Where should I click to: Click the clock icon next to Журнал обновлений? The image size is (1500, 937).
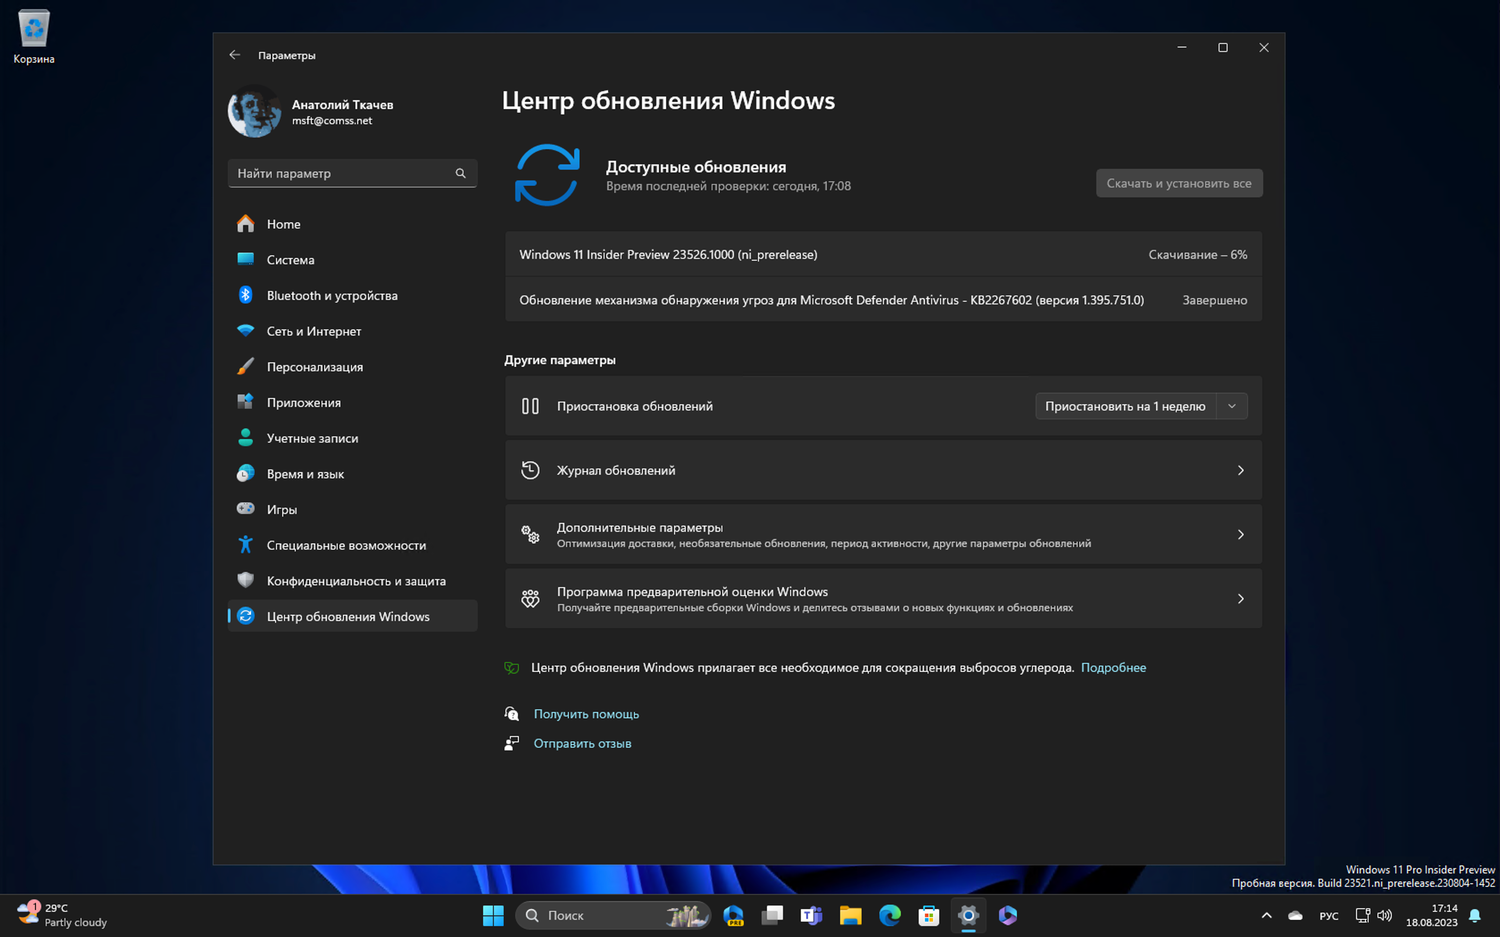coord(530,470)
